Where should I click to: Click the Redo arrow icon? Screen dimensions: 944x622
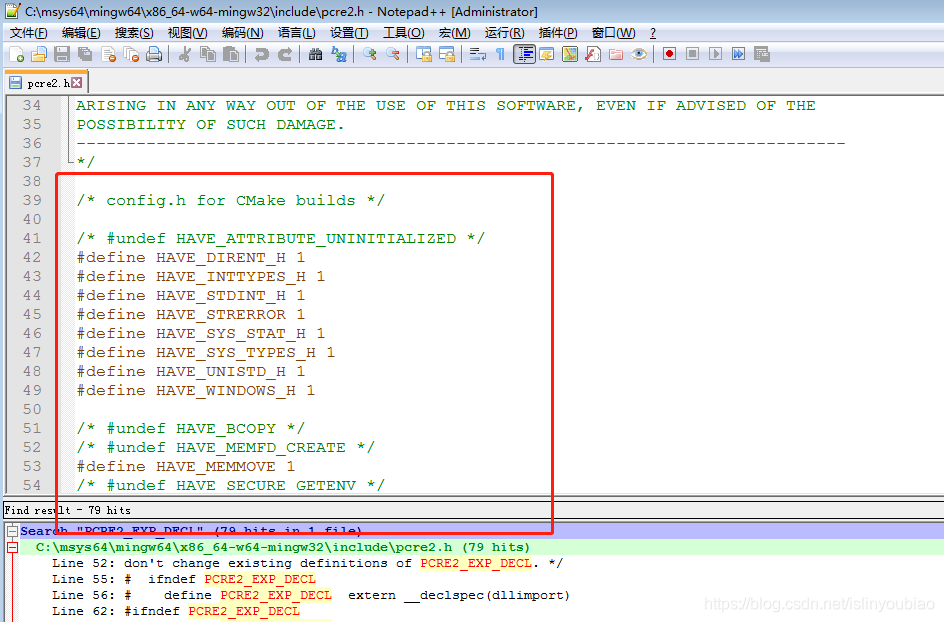[285, 54]
